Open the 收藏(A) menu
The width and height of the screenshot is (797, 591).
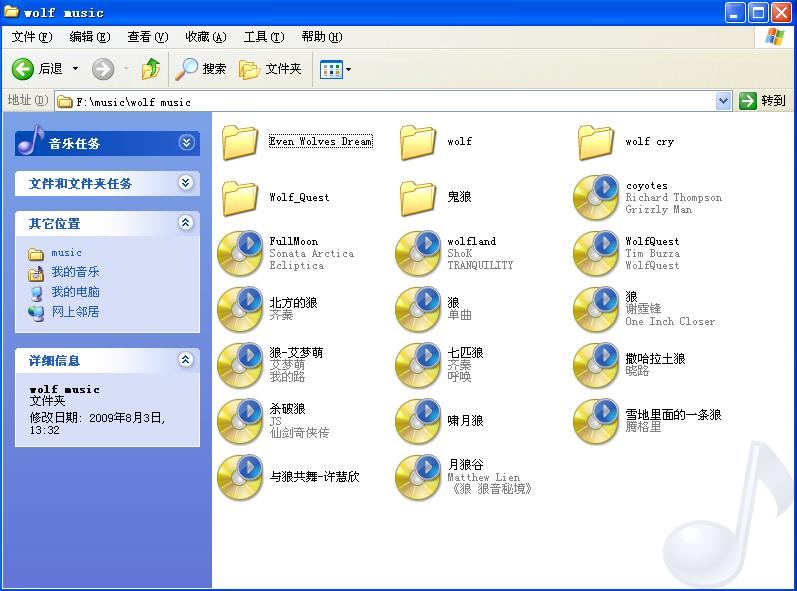[206, 37]
